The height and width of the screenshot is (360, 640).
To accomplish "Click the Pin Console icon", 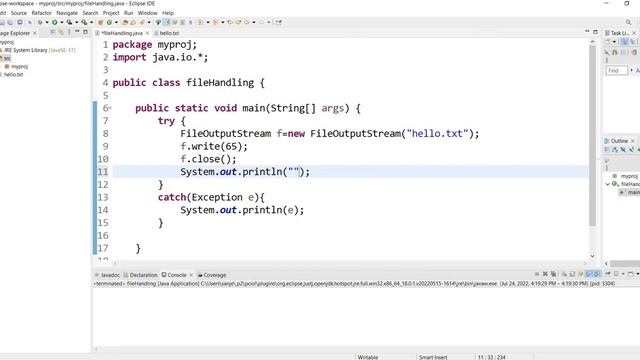I will tap(608, 274).
